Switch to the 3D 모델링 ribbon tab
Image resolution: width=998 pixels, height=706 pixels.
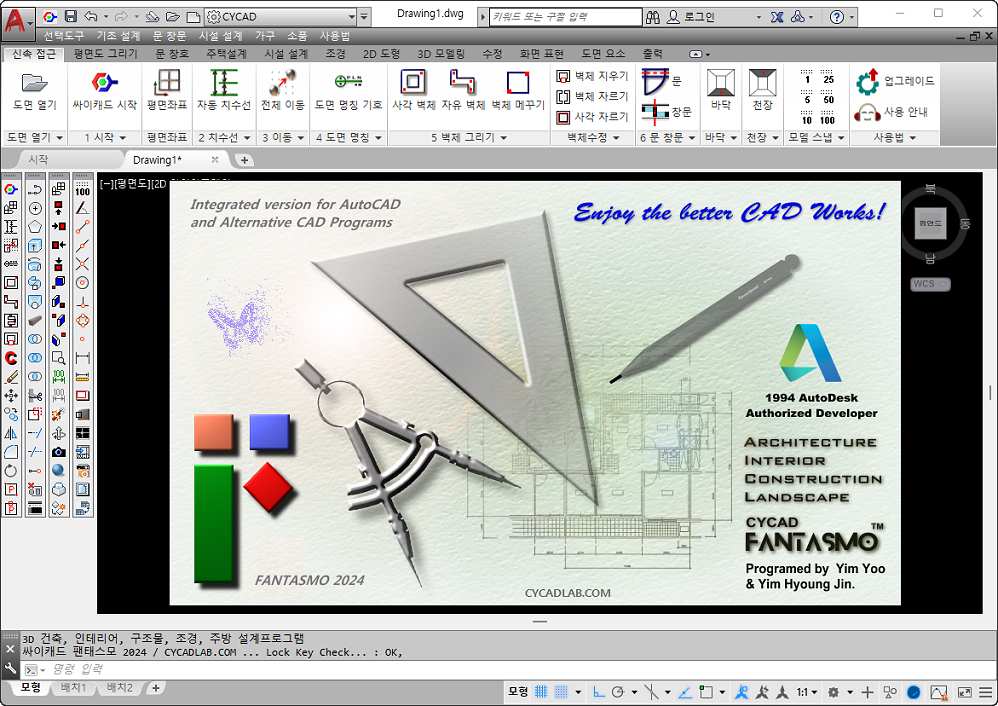click(x=441, y=54)
